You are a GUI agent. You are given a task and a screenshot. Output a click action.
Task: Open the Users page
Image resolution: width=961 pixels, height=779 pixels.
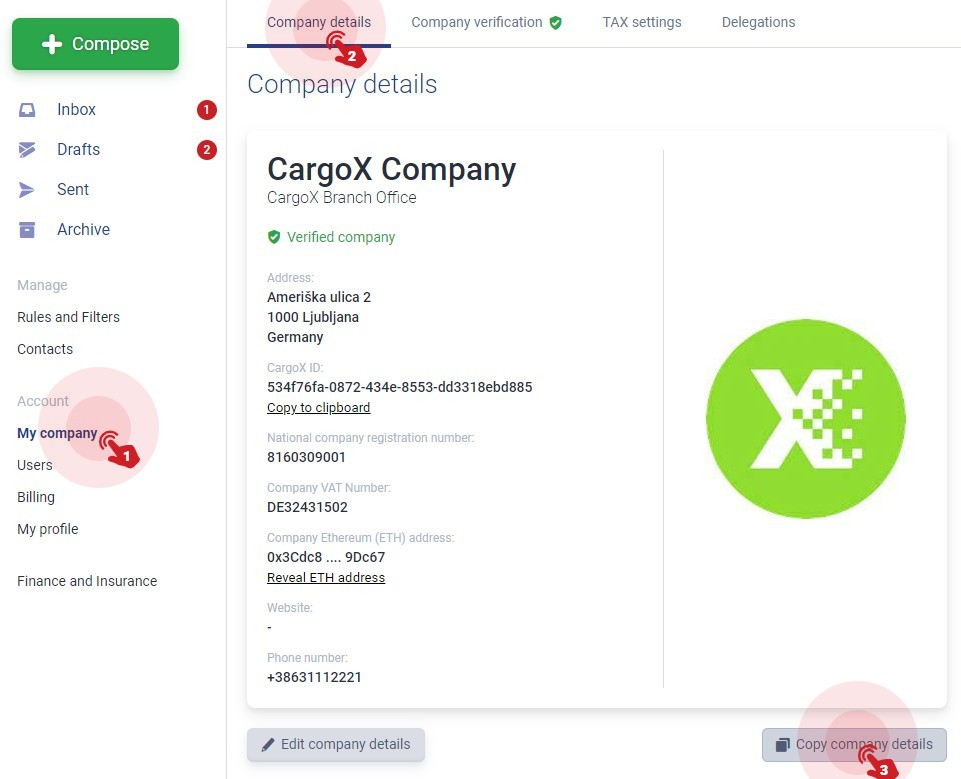point(35,465)
